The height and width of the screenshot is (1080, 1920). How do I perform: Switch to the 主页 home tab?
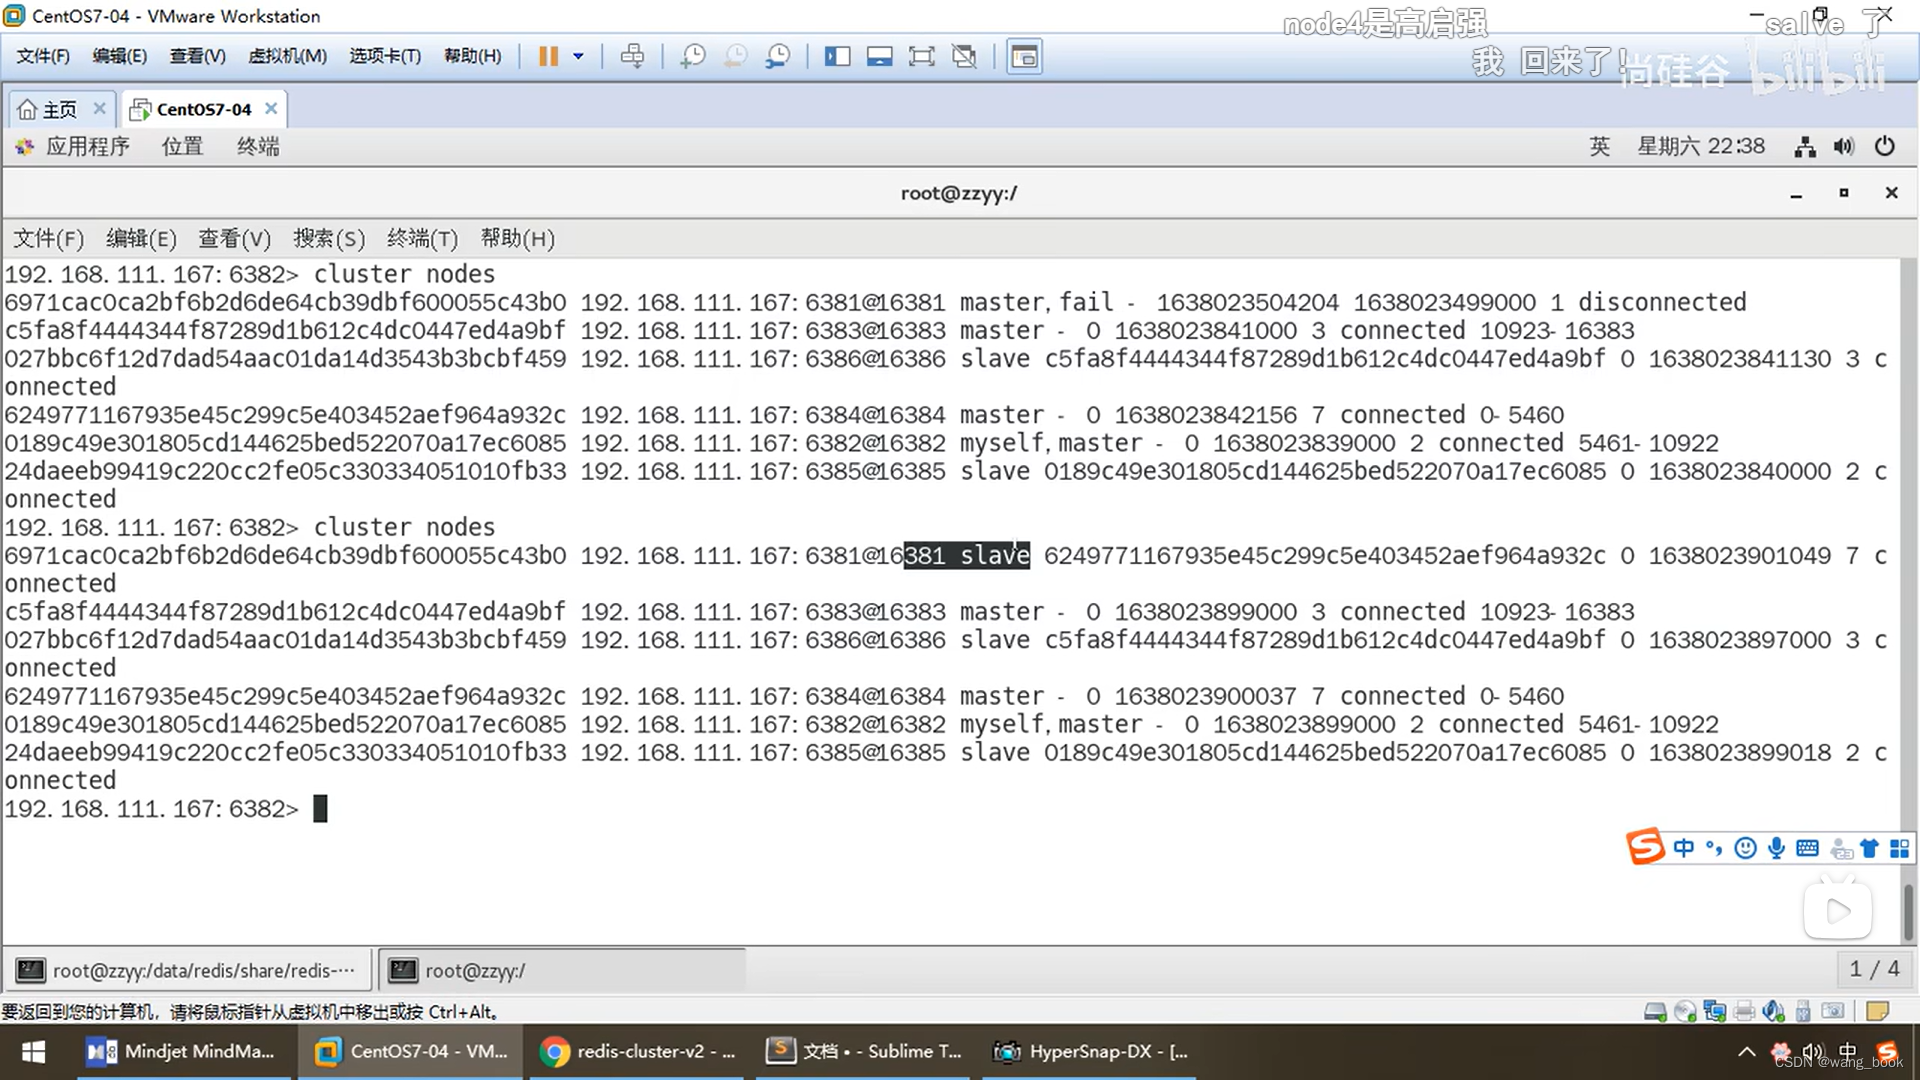click(58, 109)
